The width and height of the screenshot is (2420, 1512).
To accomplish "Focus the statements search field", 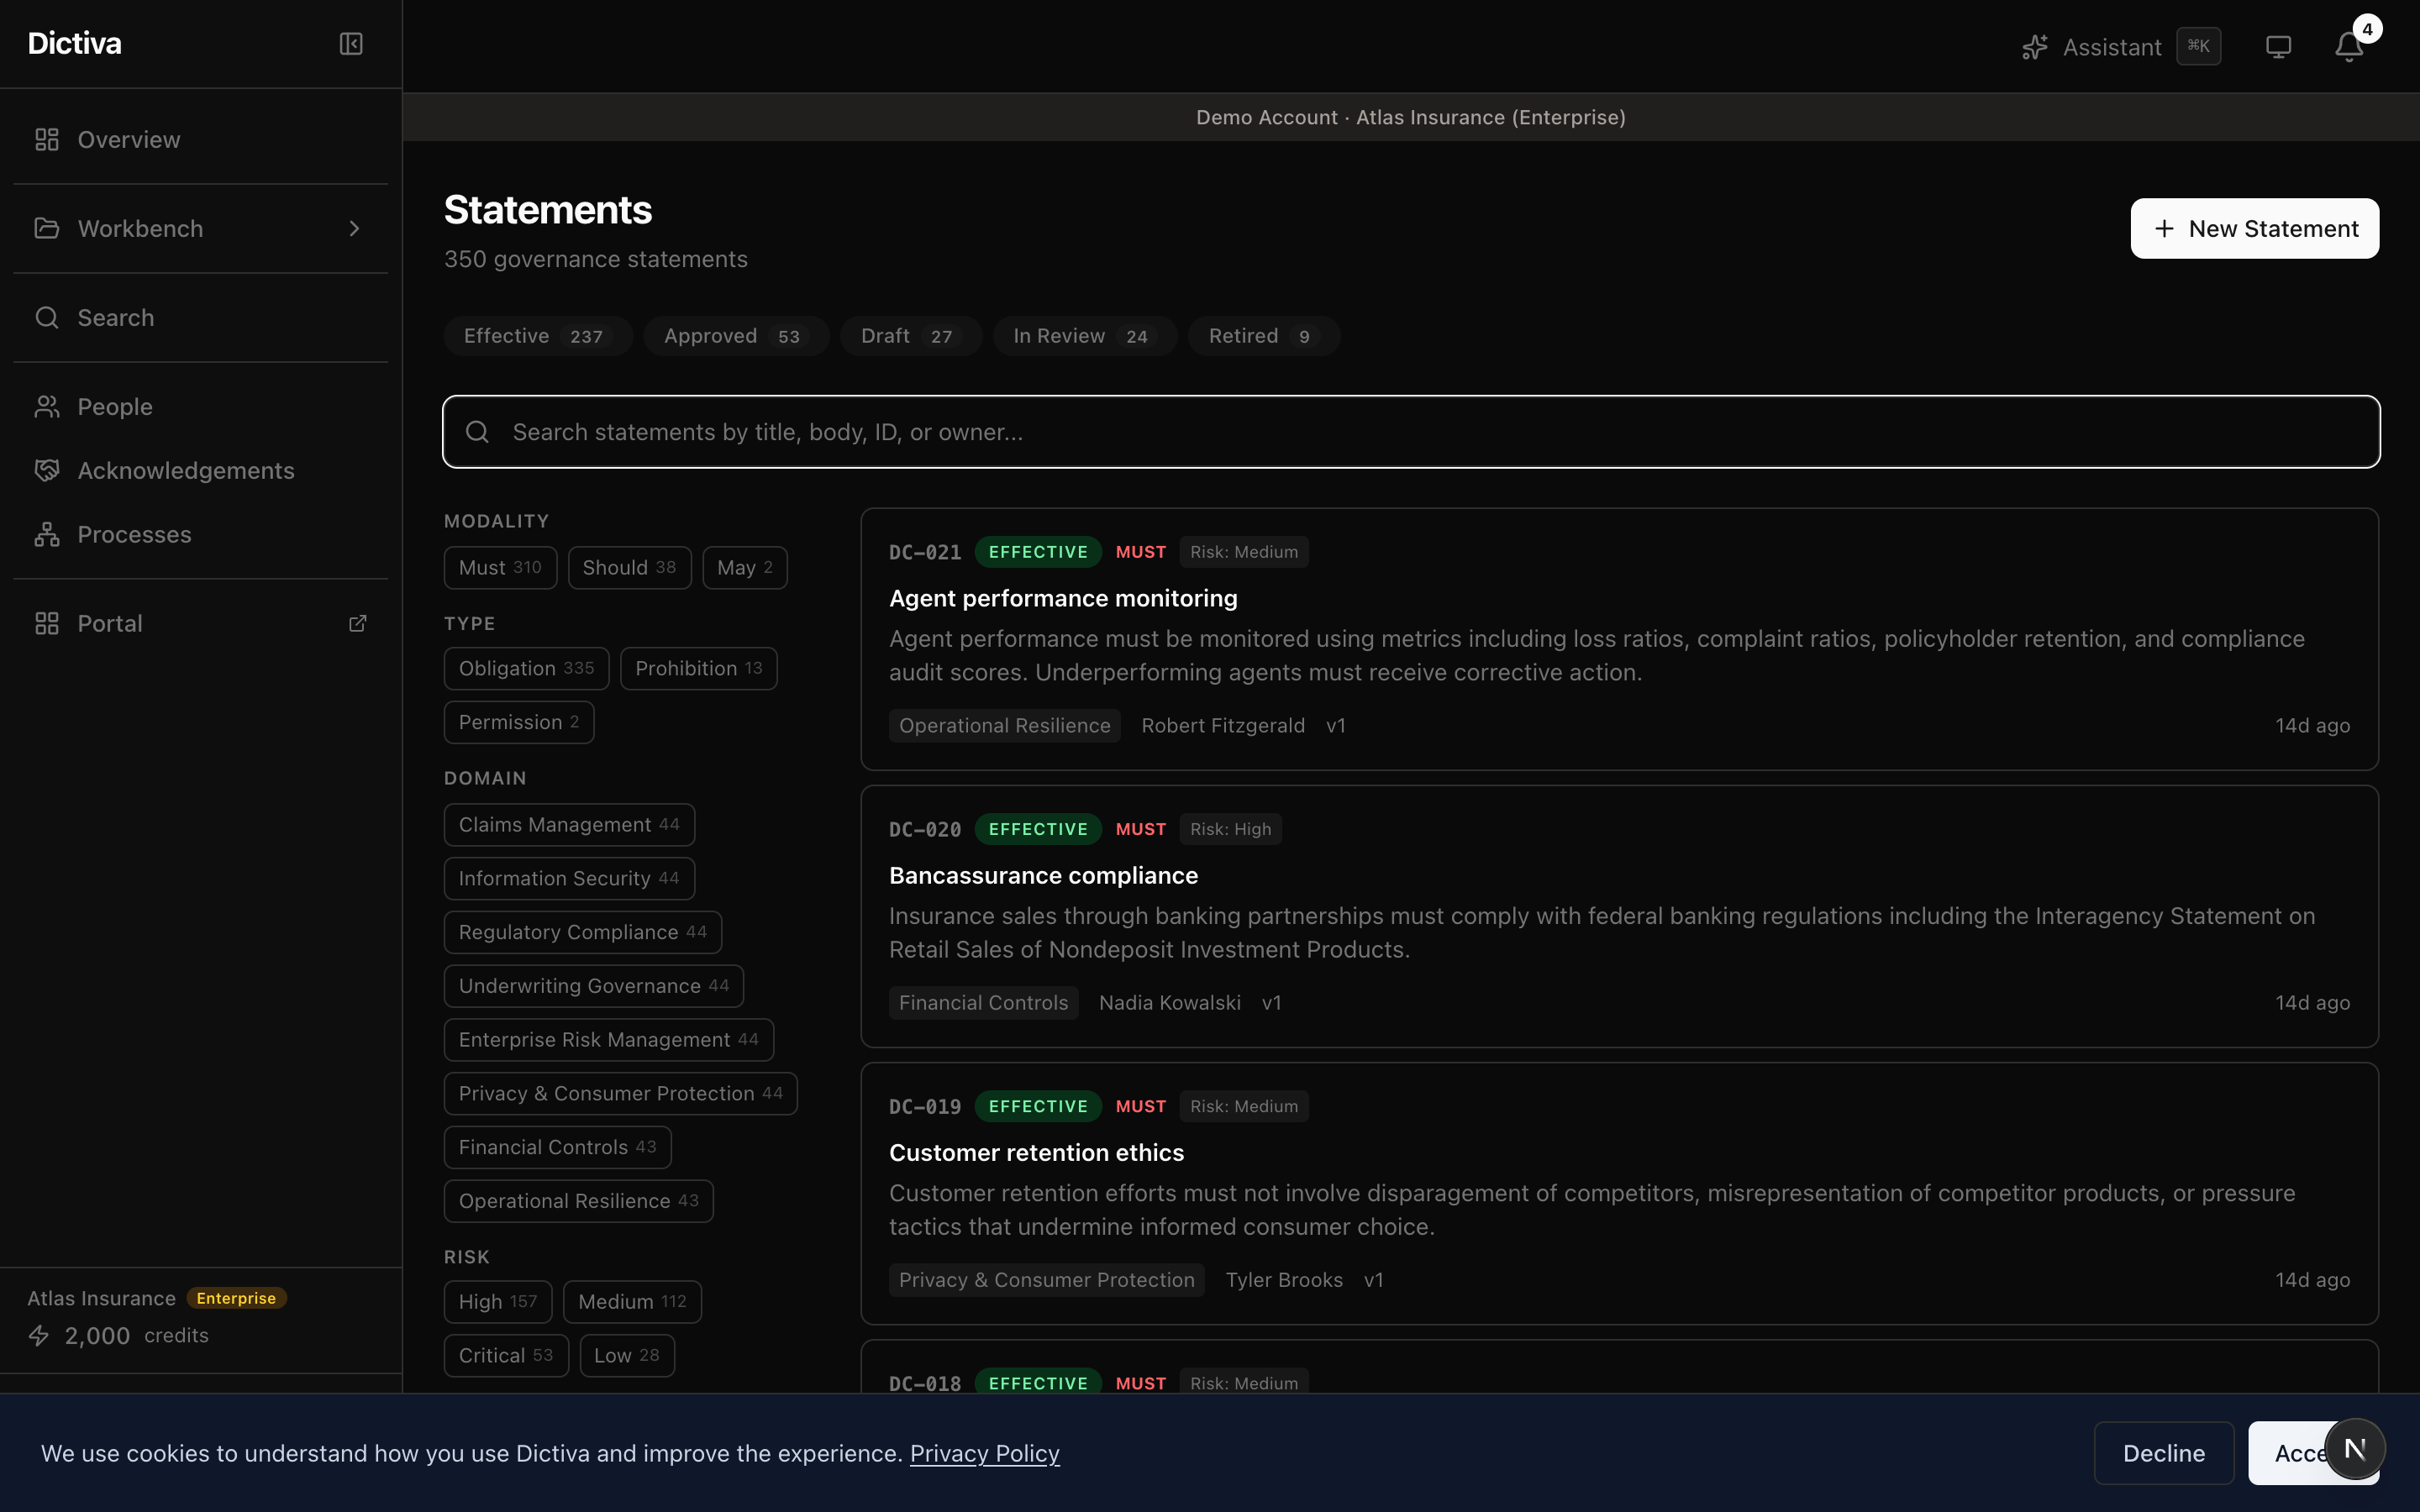I will point(1410,432).
